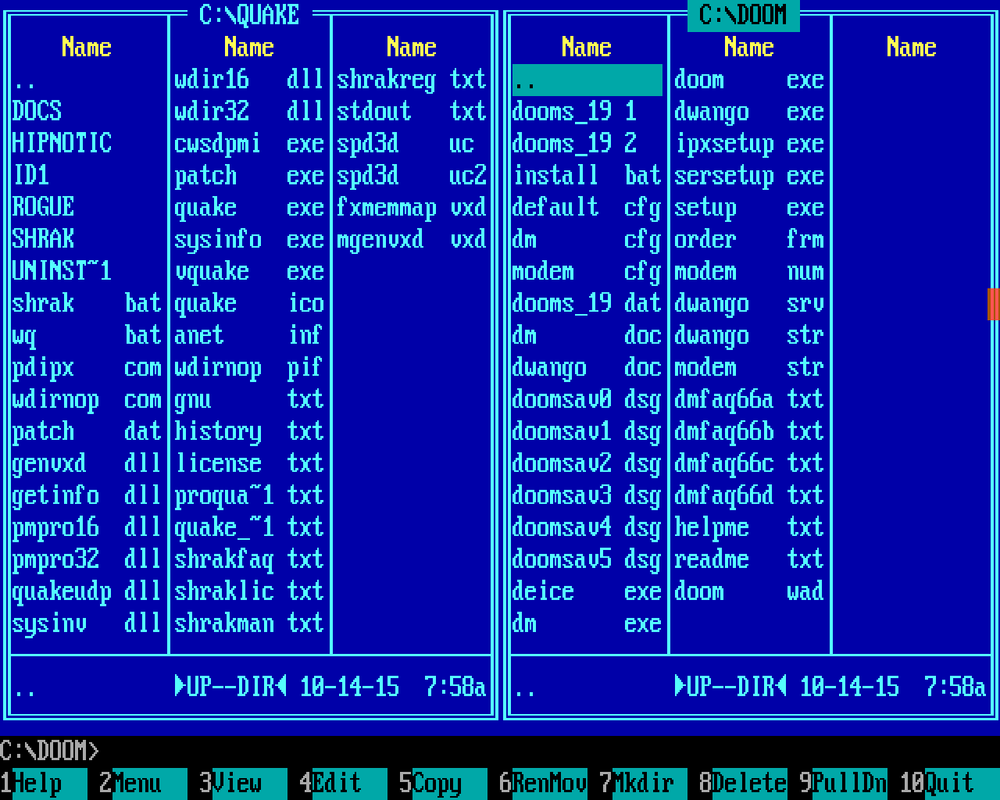Select default cfg file
Image resolution: width=1000 pixels, height=800 pixels.
click(587, 208)
